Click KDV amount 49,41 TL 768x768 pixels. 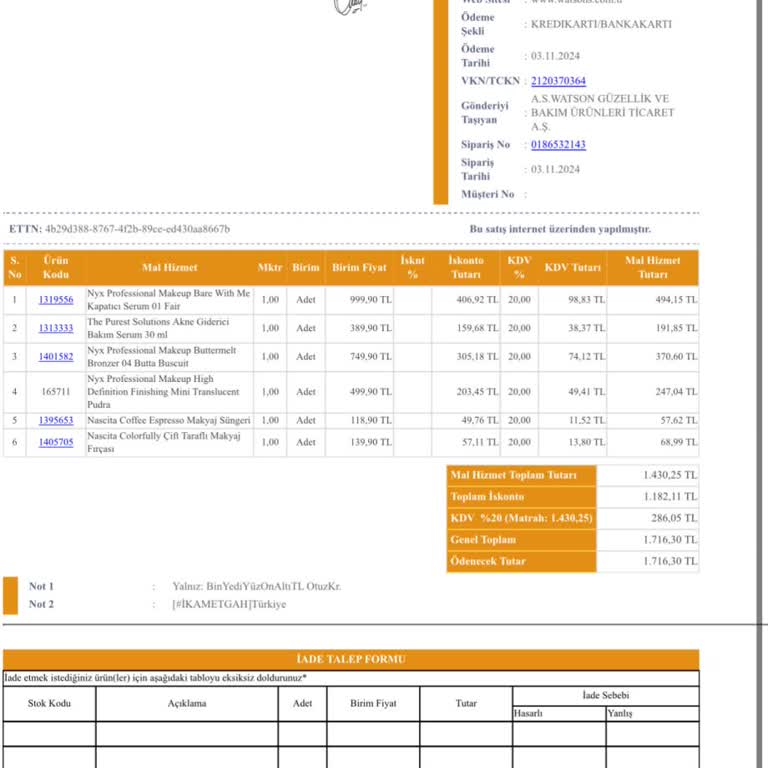(x=587, y=392)
